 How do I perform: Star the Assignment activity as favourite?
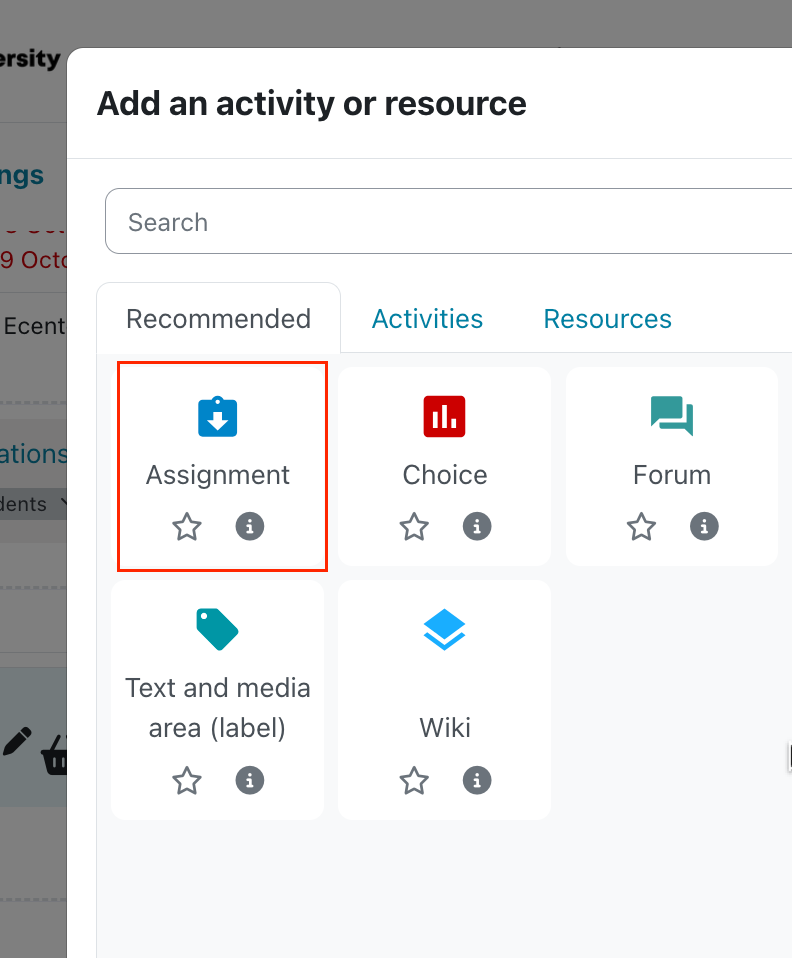(x=187, y=526)
